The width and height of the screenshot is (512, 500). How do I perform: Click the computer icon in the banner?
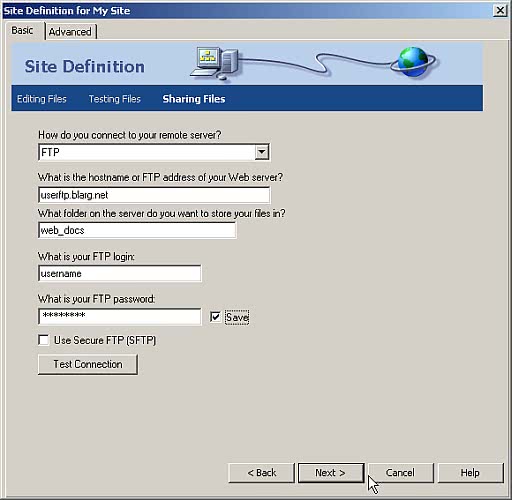point(214,63)
